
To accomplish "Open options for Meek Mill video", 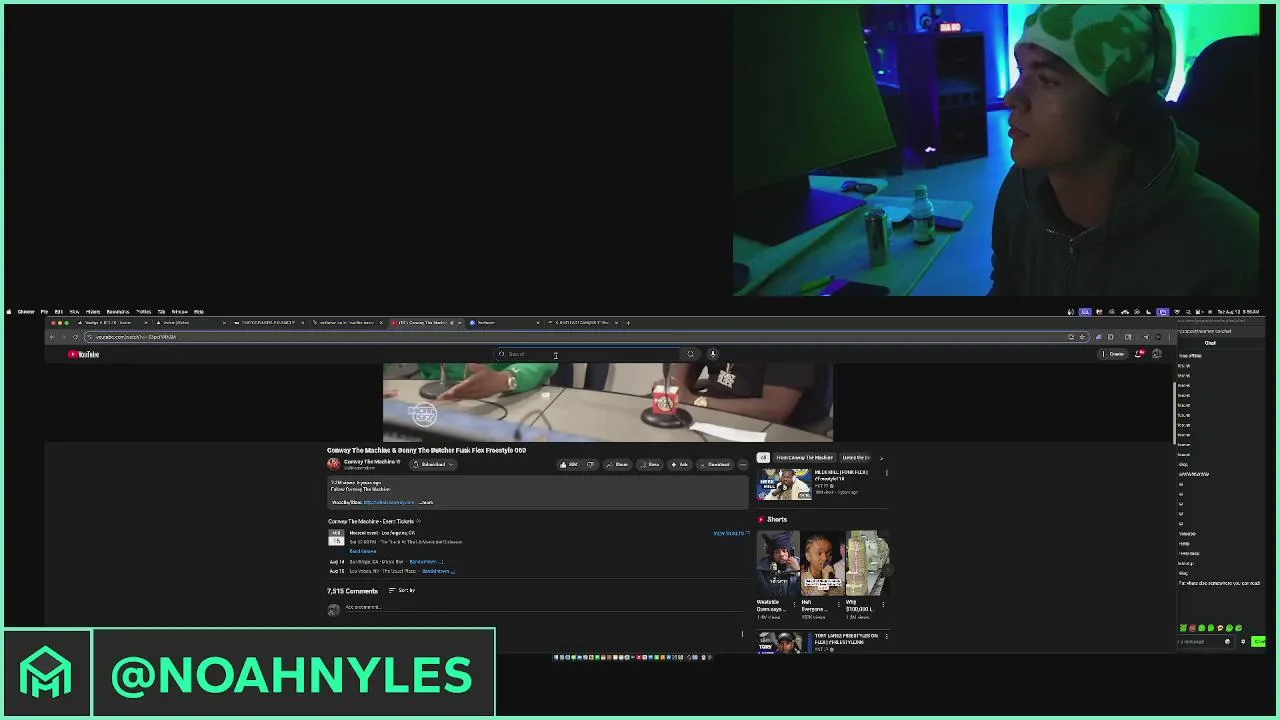I will (886, 472).
